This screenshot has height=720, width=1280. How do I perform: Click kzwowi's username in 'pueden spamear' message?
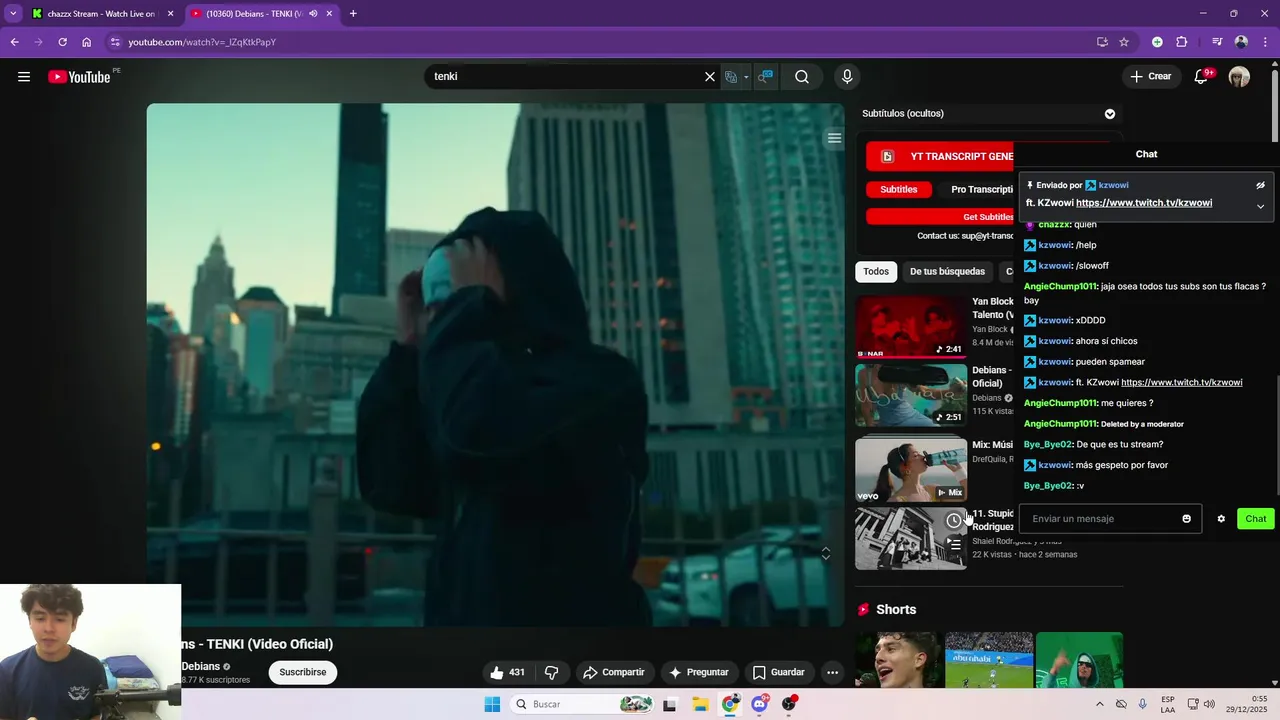[1055, 362]
